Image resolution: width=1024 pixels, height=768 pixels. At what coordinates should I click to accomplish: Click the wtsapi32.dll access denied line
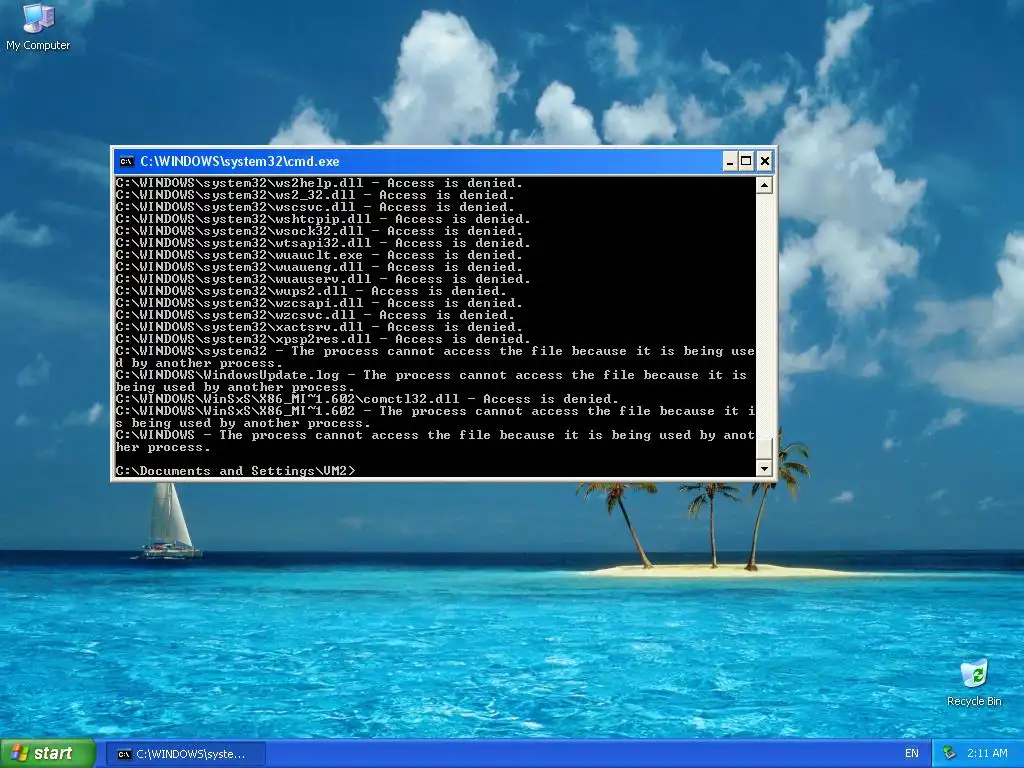pos(323,243)
